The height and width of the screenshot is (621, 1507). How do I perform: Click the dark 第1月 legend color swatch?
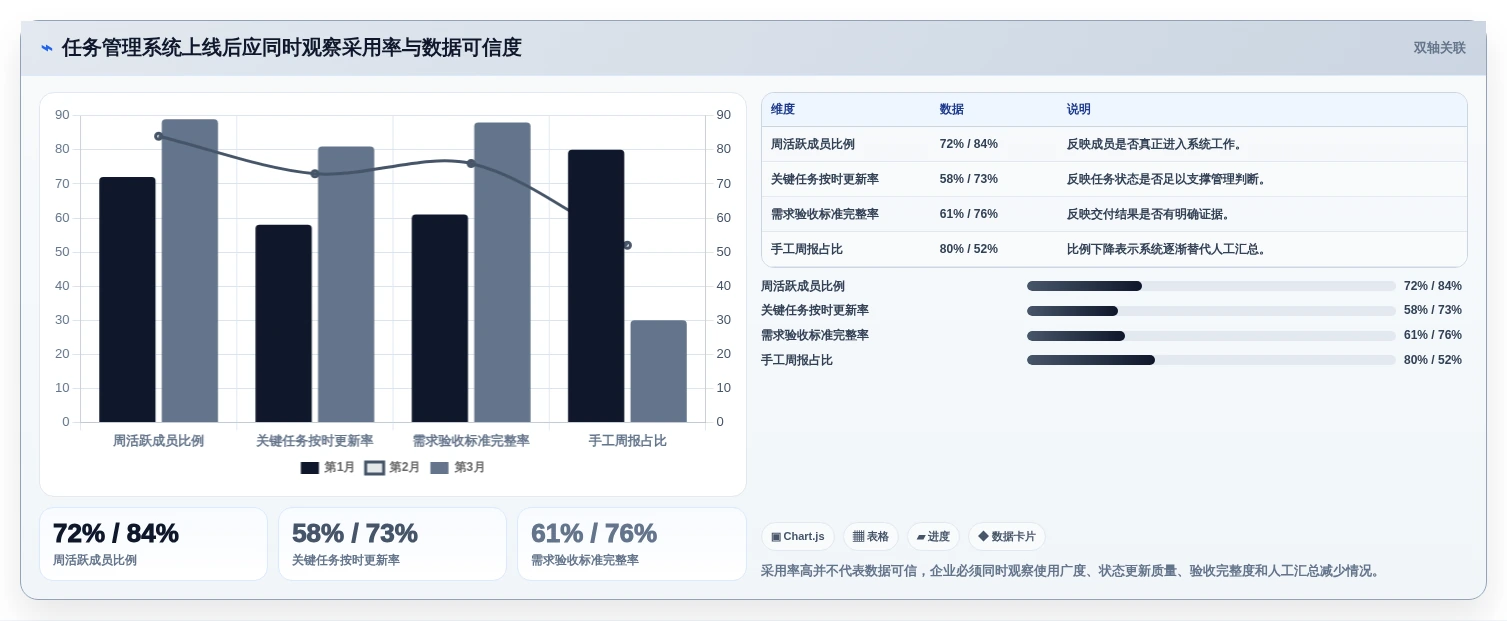310,468
